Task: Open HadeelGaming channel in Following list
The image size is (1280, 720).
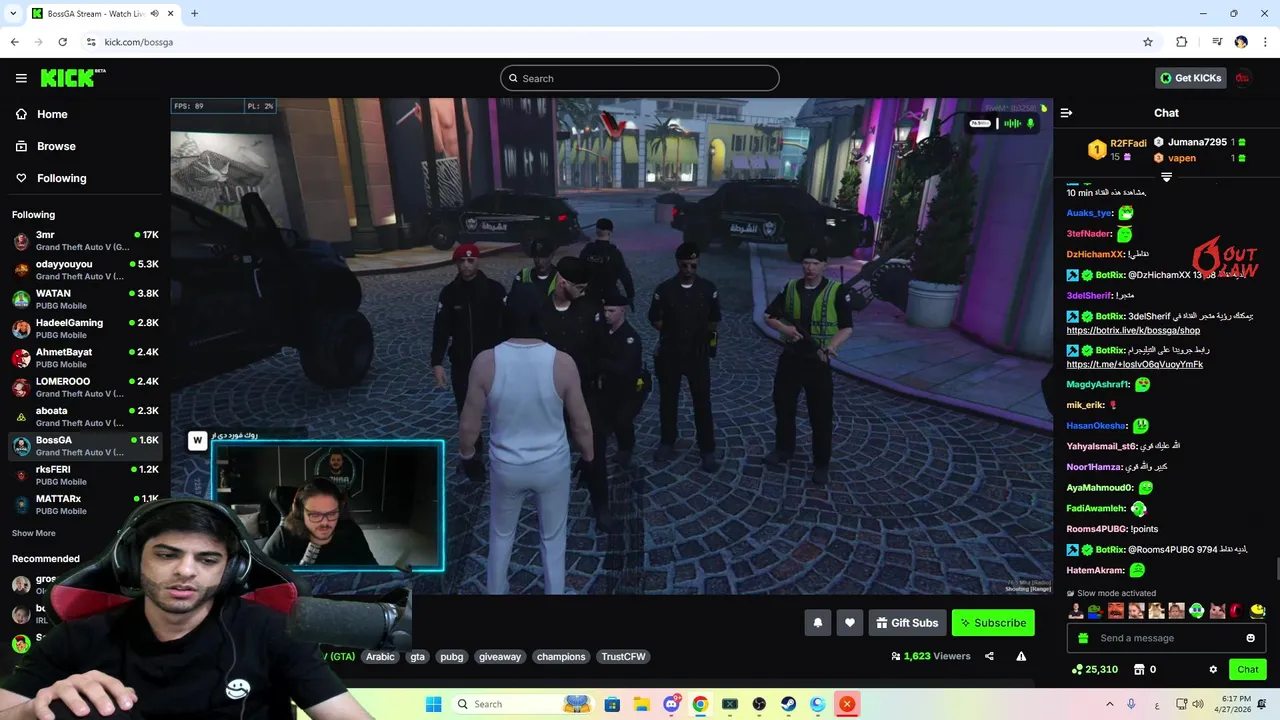Action: (x=85, y=329)
